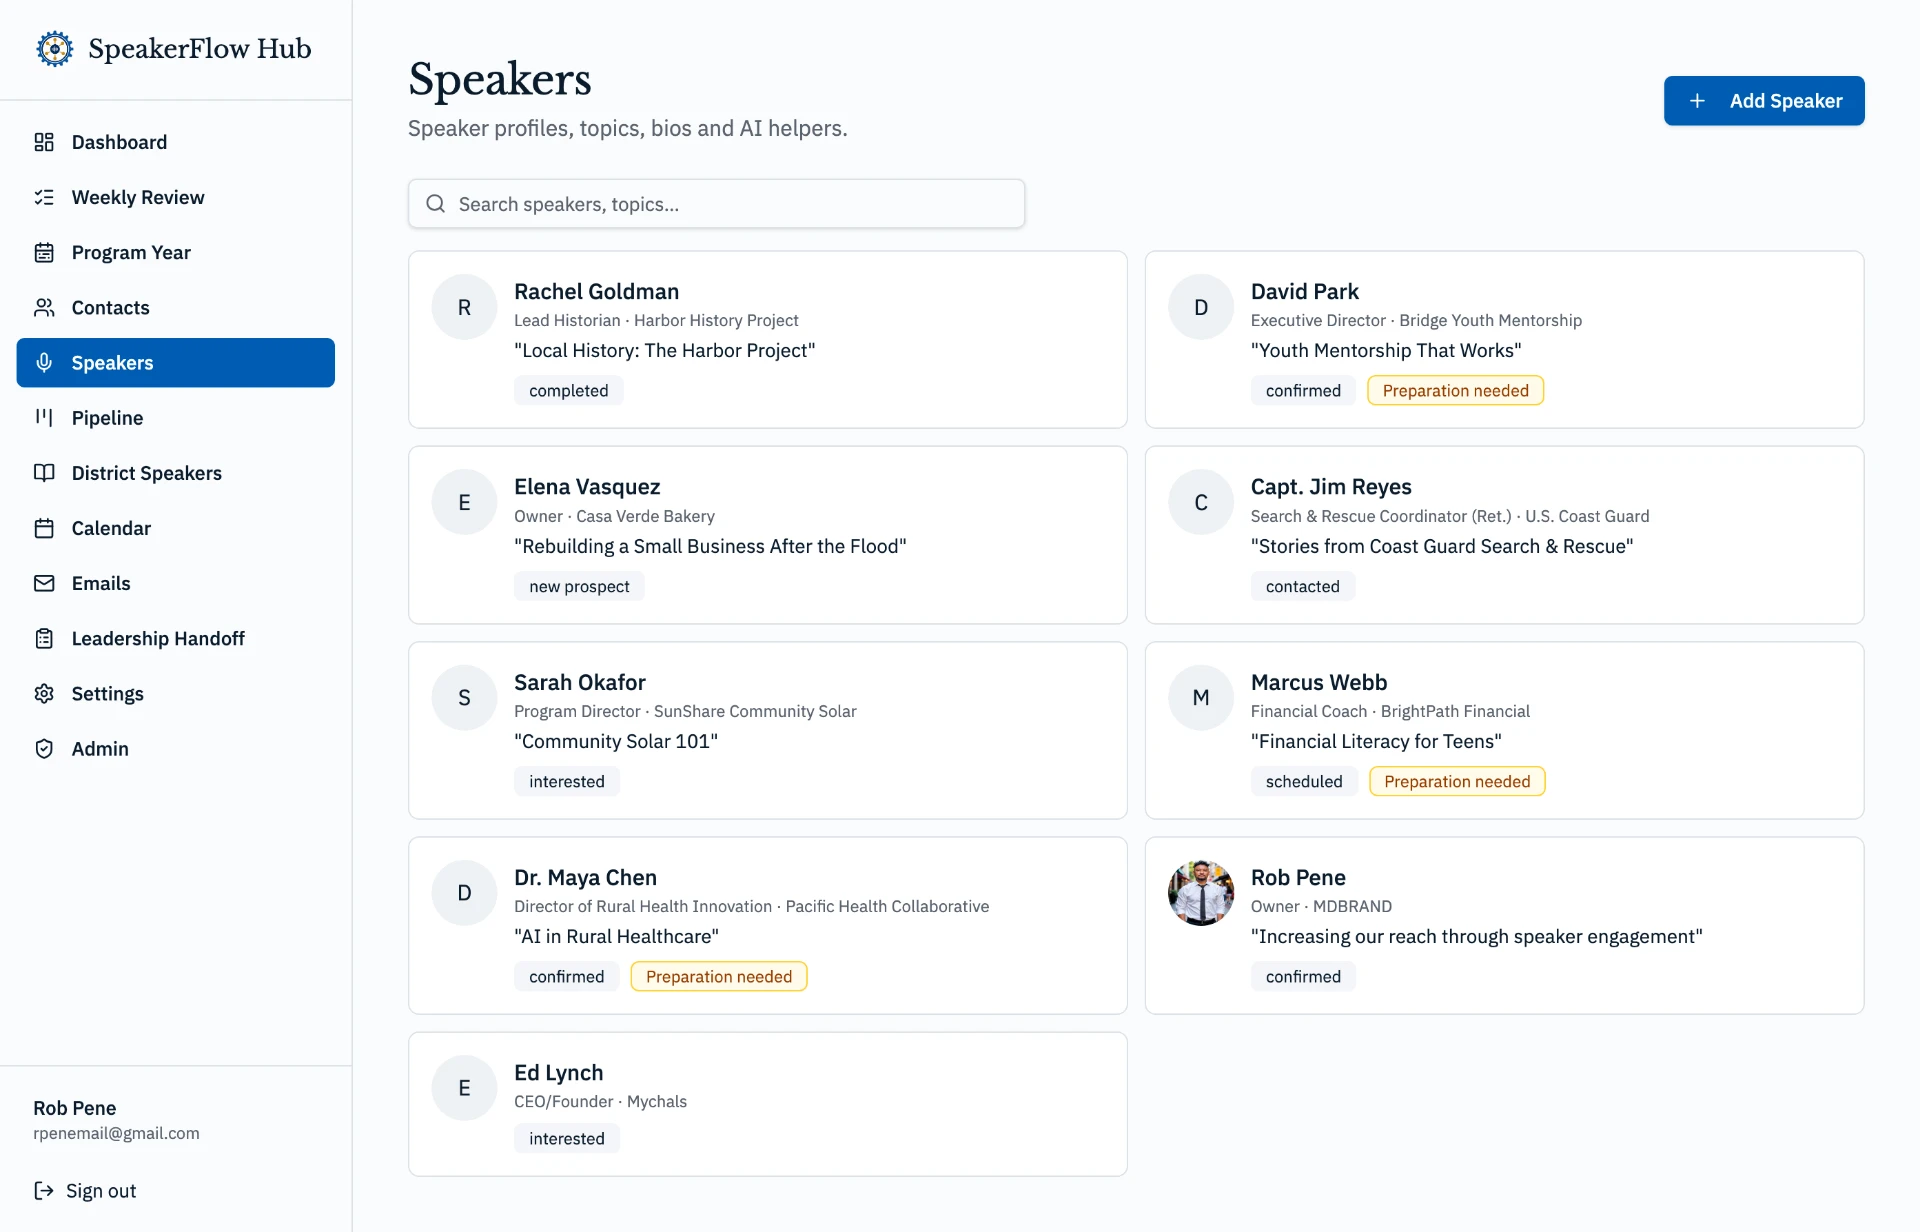The height and width of the screenshot is (1232, 1920).
Task: Open the Weekly Review menu item
Action: pos(176,197)
